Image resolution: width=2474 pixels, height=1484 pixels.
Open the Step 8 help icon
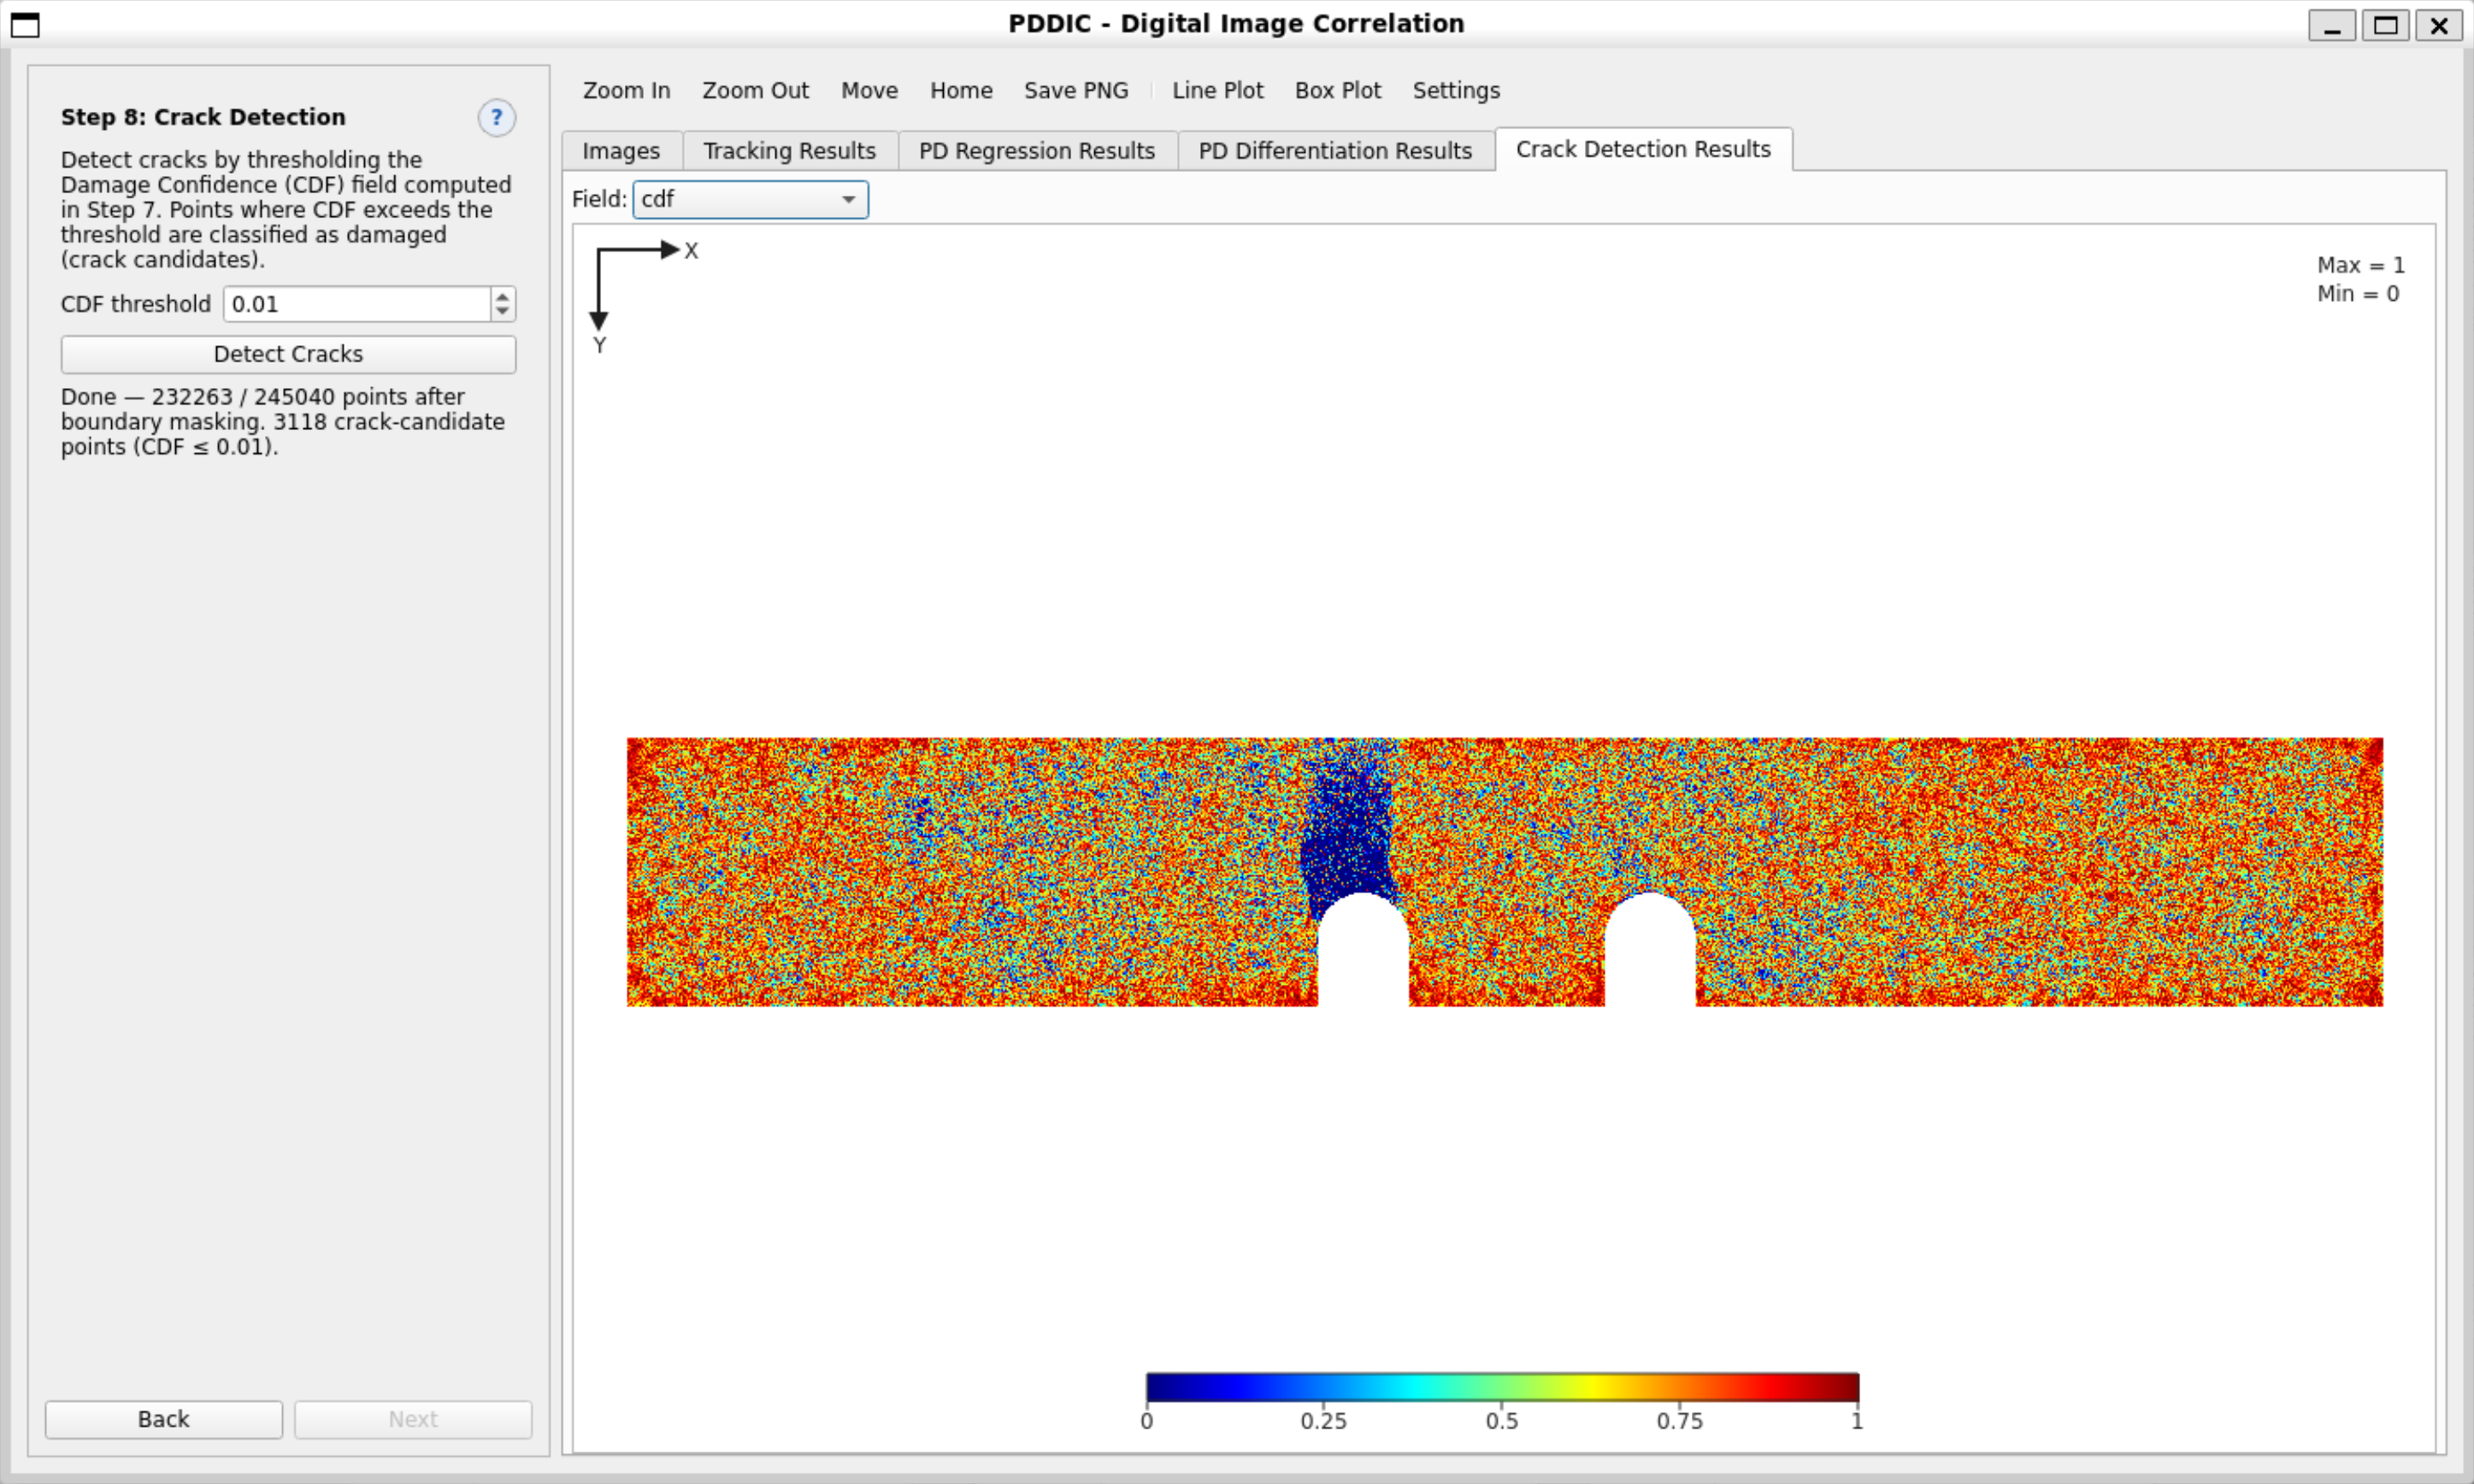coord(496,118)
